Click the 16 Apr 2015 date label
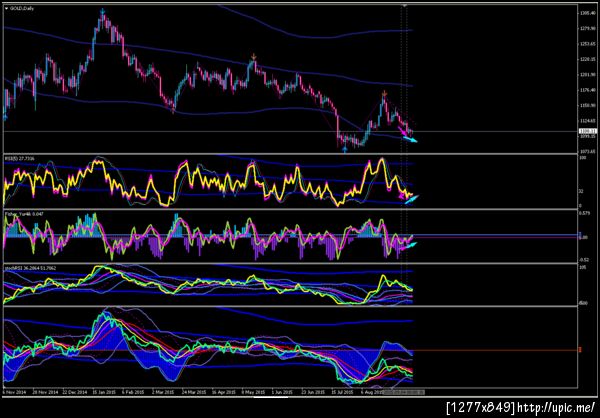The width and height of the screenshot is (600, 418). (x=225, y=392)
